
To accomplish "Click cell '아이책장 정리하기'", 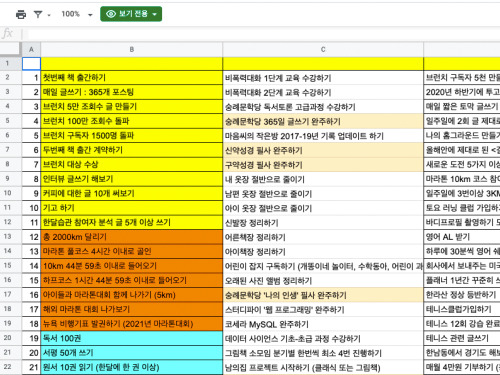I will [x=323, y=251].
